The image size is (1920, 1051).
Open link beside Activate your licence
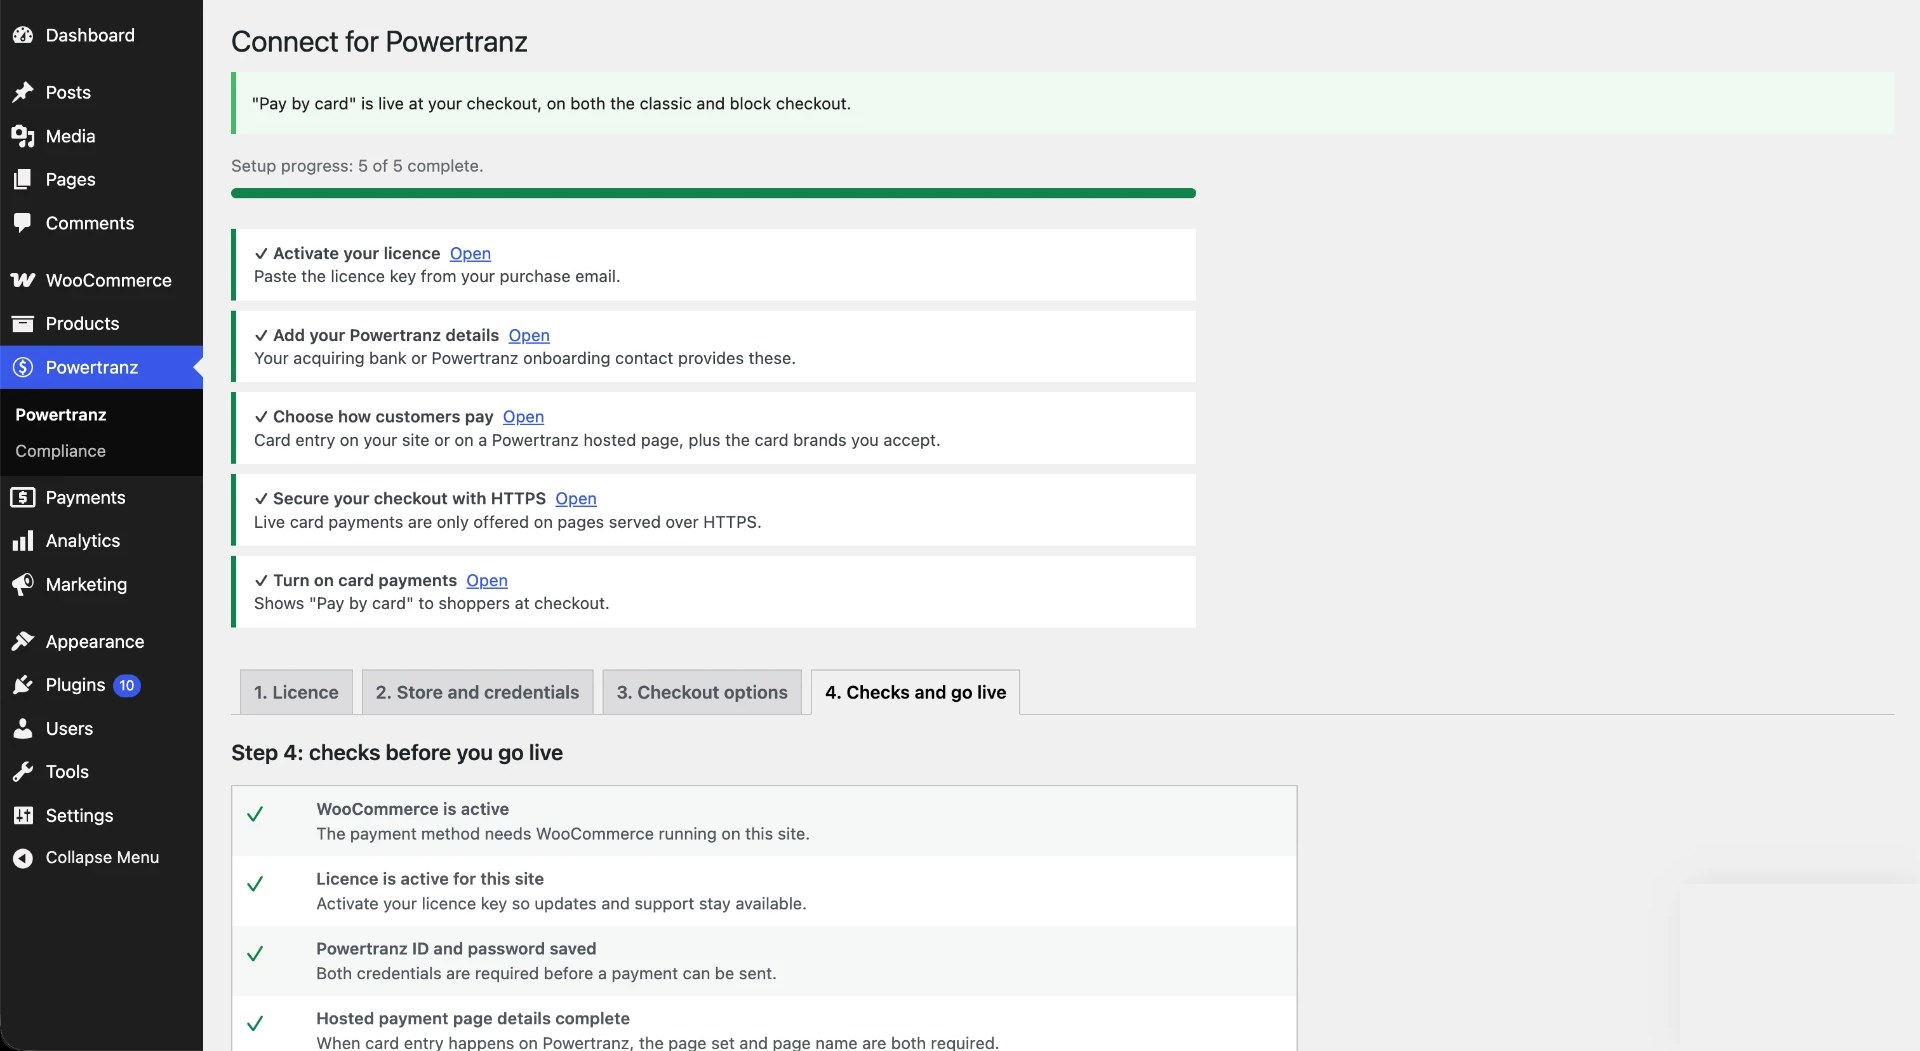(x=470, y=253)
